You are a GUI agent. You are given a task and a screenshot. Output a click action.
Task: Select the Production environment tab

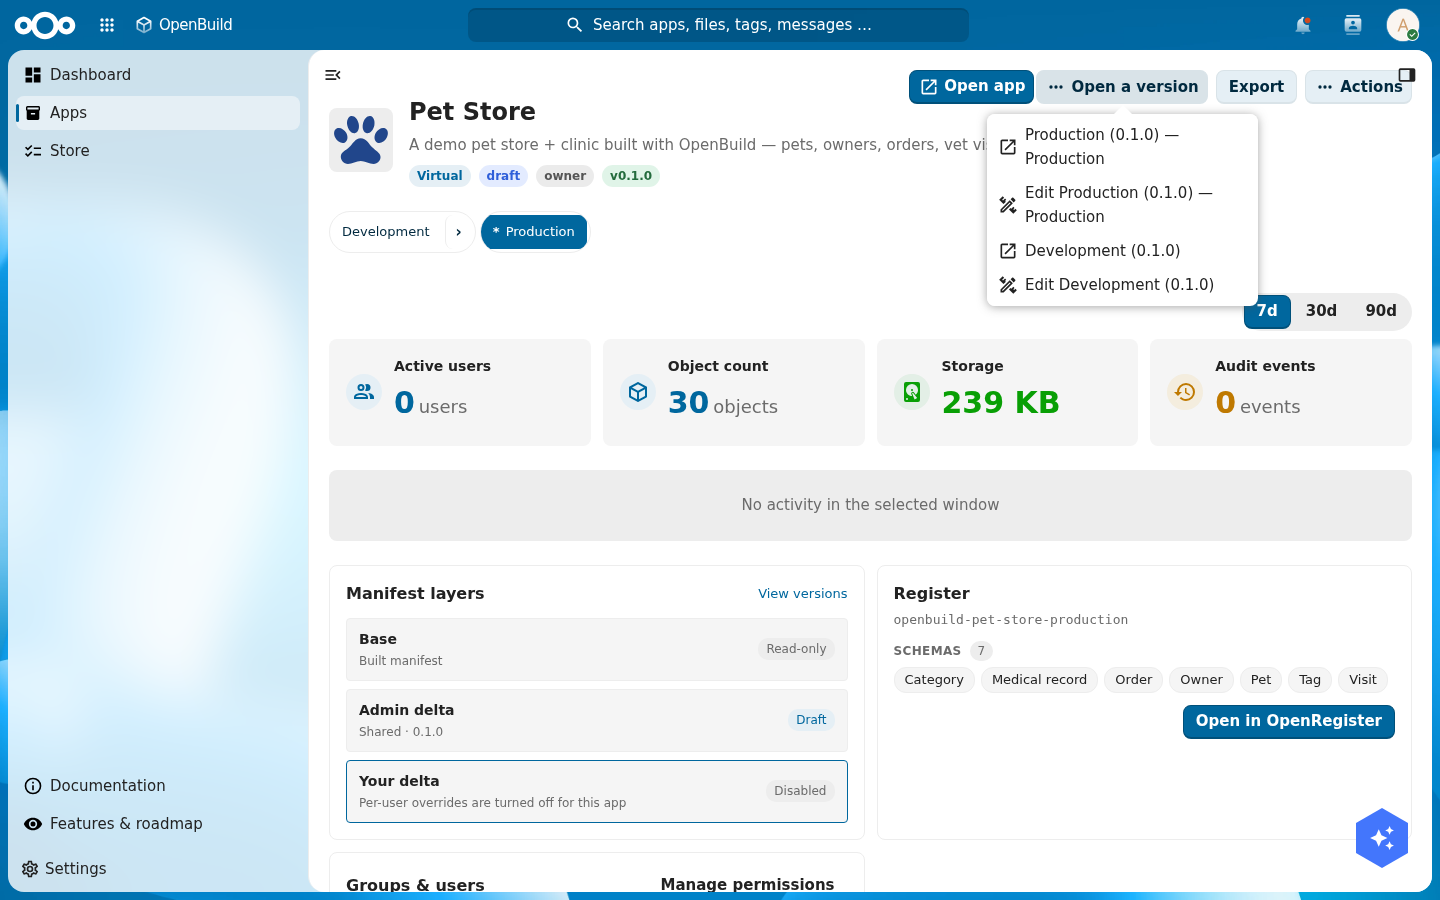click(534, 232)
